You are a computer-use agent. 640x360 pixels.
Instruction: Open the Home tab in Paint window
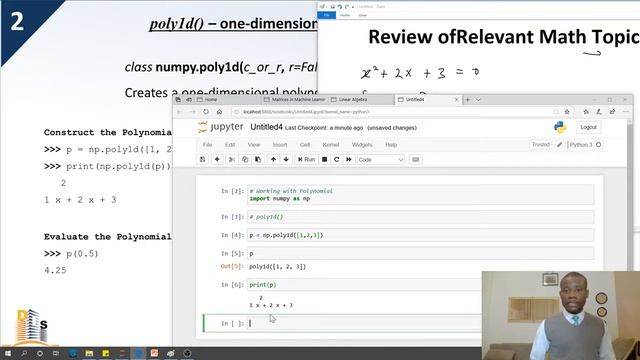(x=345, y=16)
